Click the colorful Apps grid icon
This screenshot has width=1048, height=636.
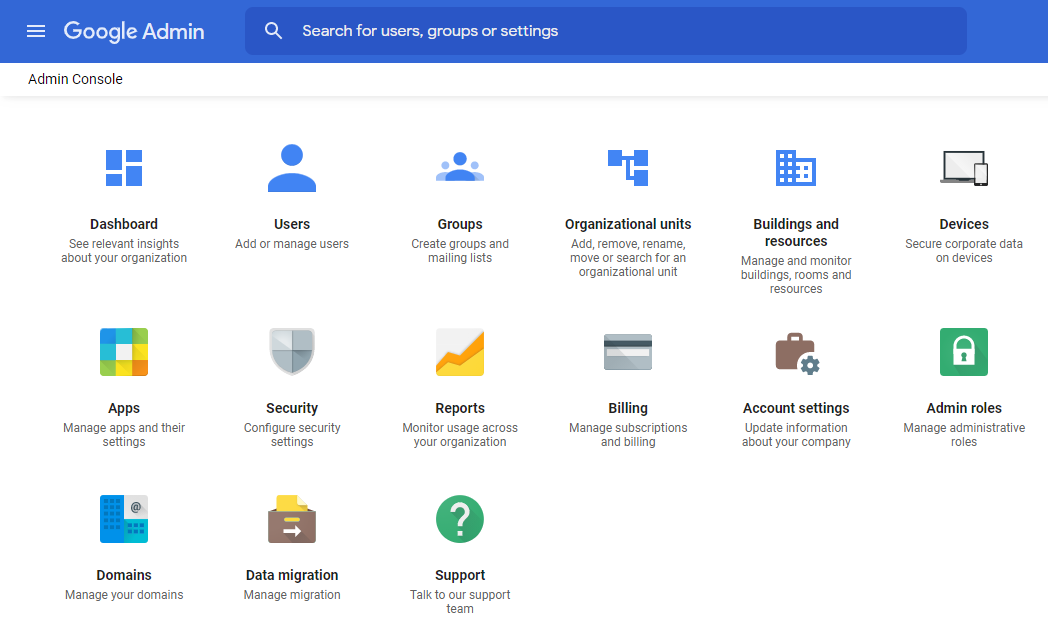tap(124, 352)
